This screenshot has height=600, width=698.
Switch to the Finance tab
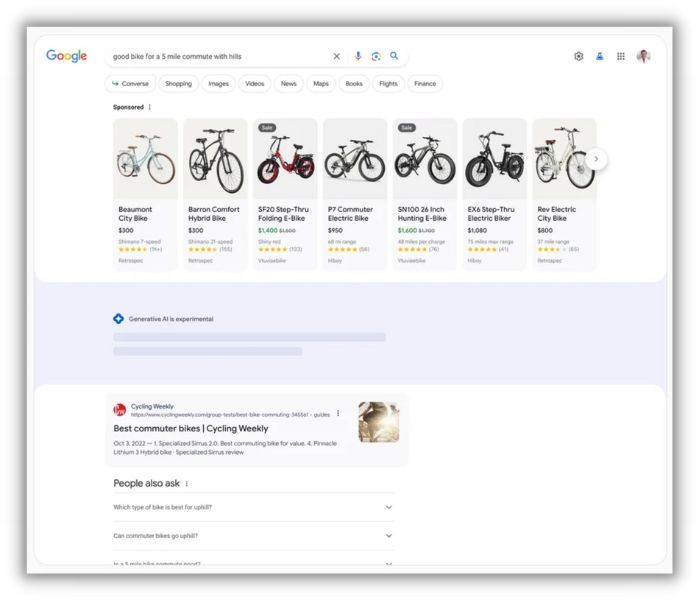pyautogui.click(x=425, y=84)
